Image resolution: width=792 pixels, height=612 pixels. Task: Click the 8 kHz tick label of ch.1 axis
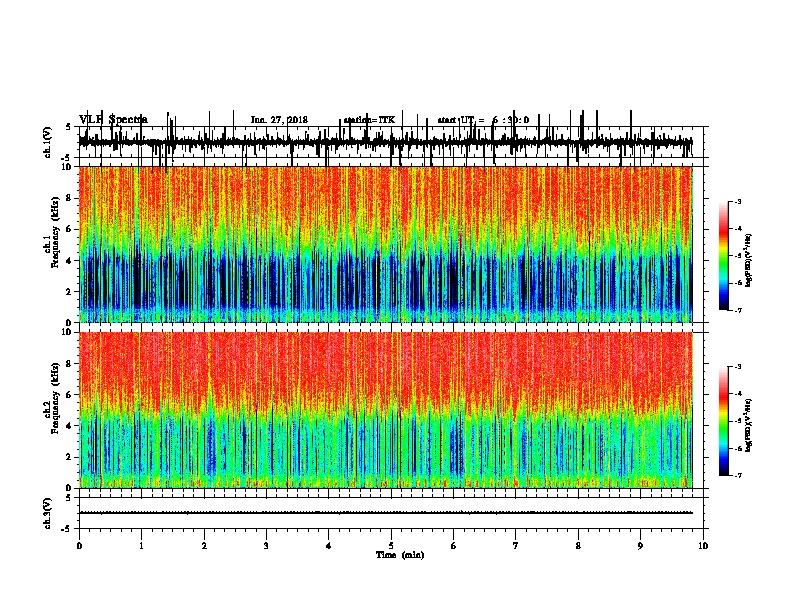tap(69, 198)
